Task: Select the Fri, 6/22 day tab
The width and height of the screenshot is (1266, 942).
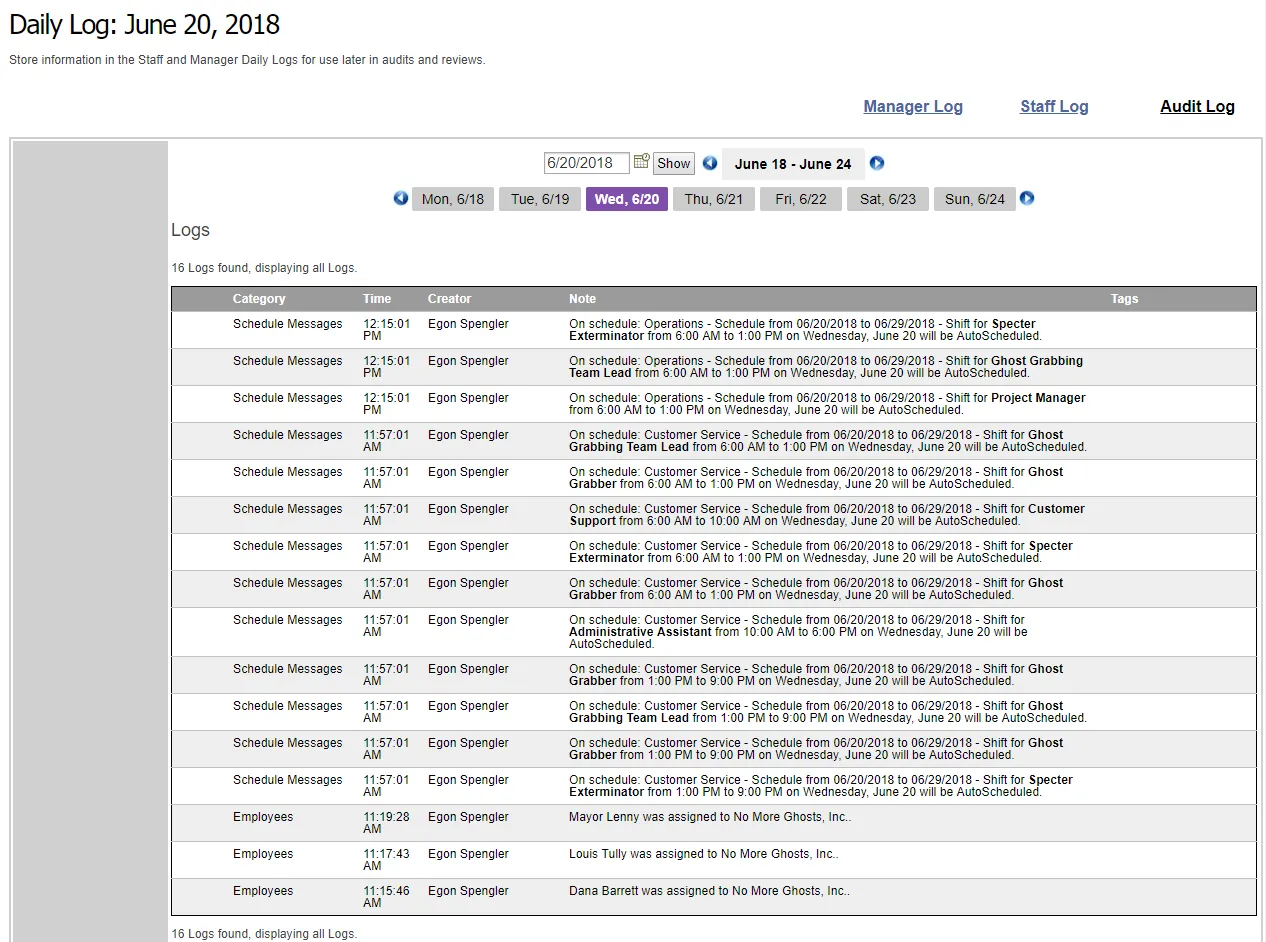Action: [x=801, y=199]
